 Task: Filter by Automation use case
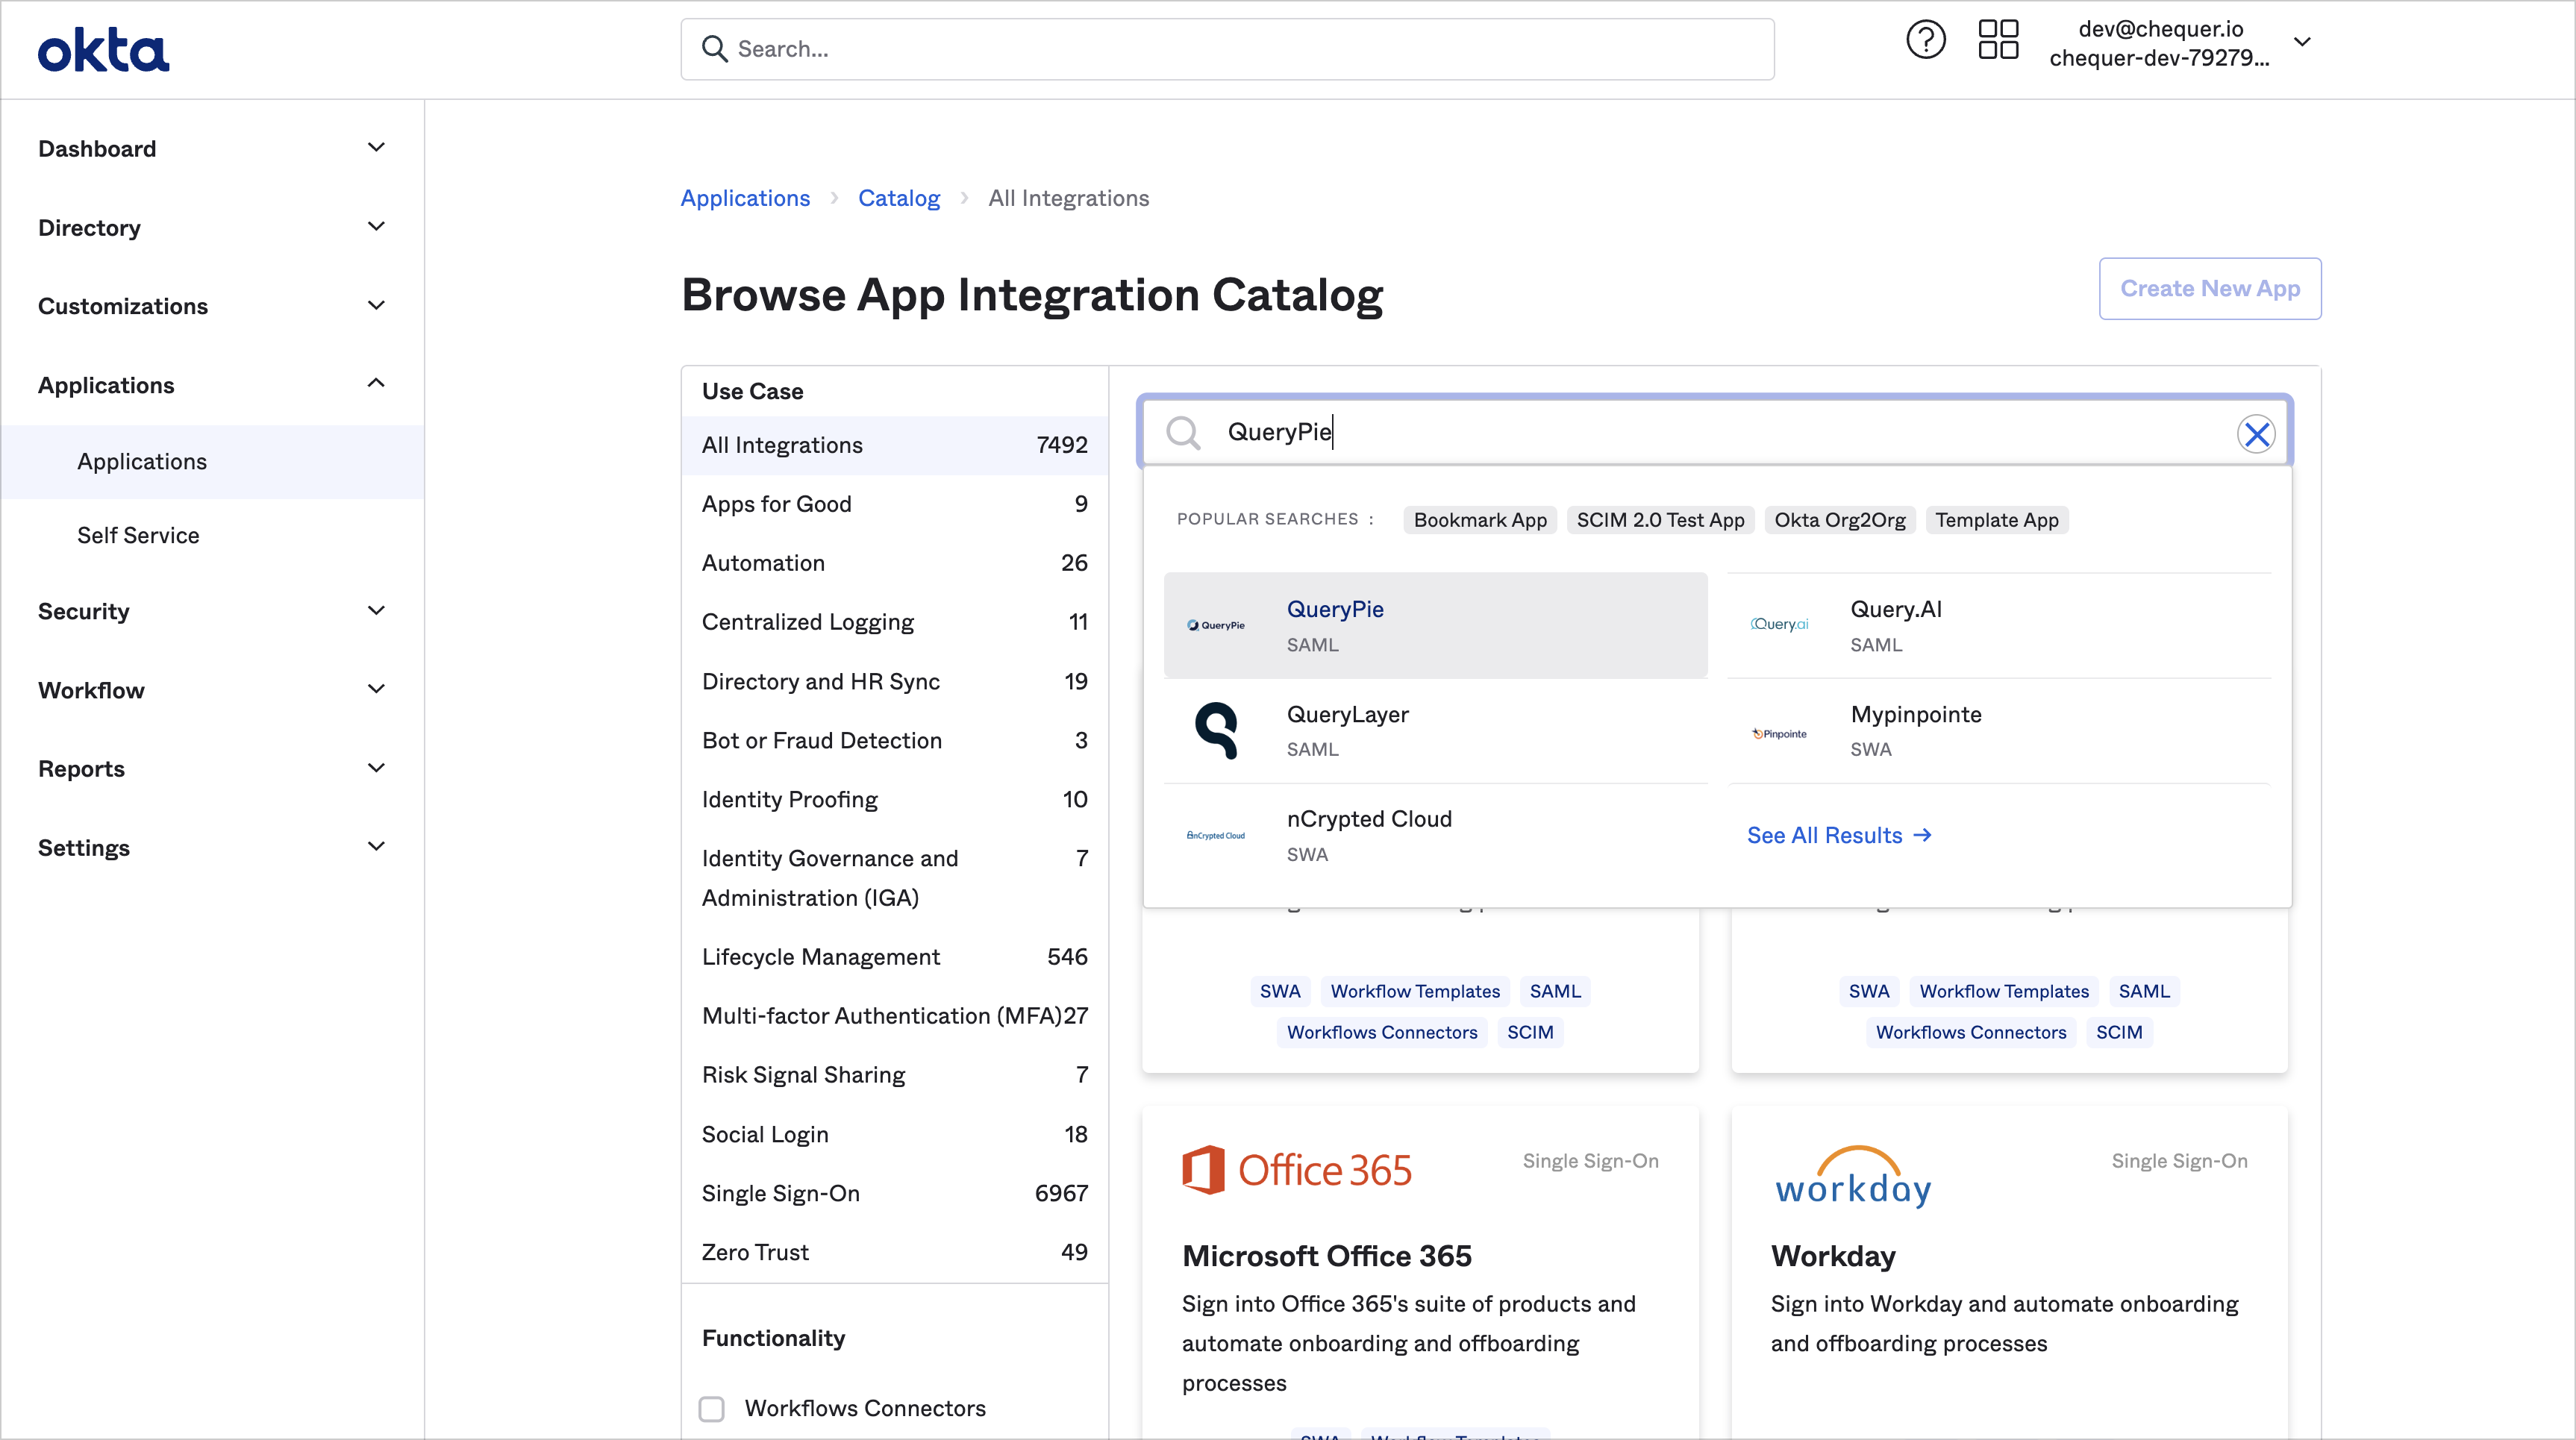pyautogui.click(x=894, y=563)
